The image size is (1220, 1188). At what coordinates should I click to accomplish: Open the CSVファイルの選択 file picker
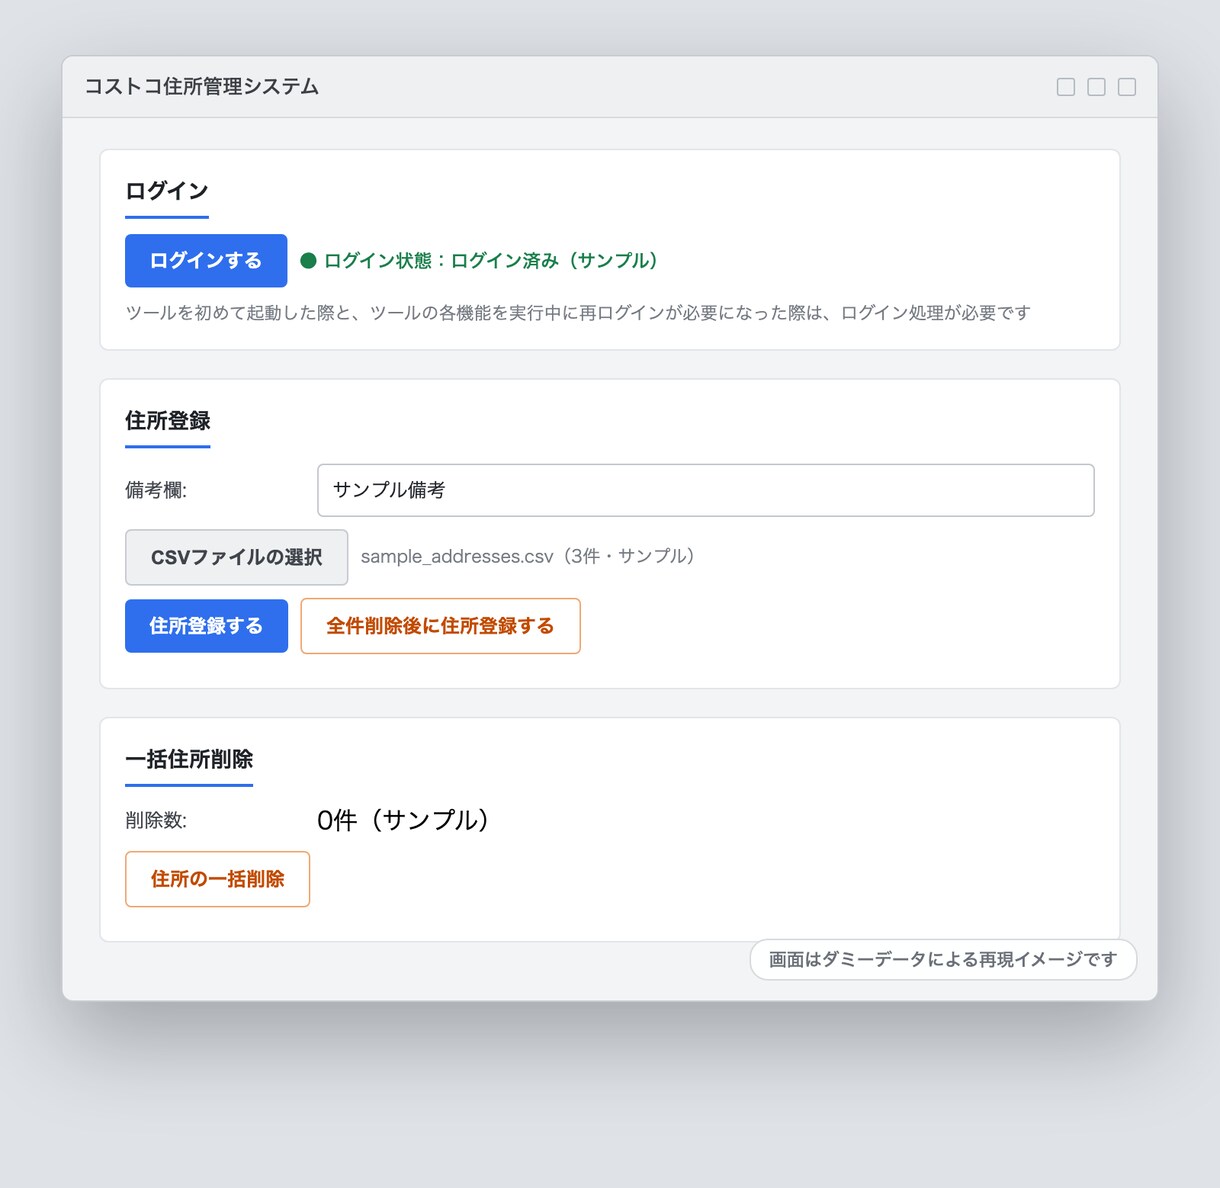pyautogui.click(x=237, y=557)
